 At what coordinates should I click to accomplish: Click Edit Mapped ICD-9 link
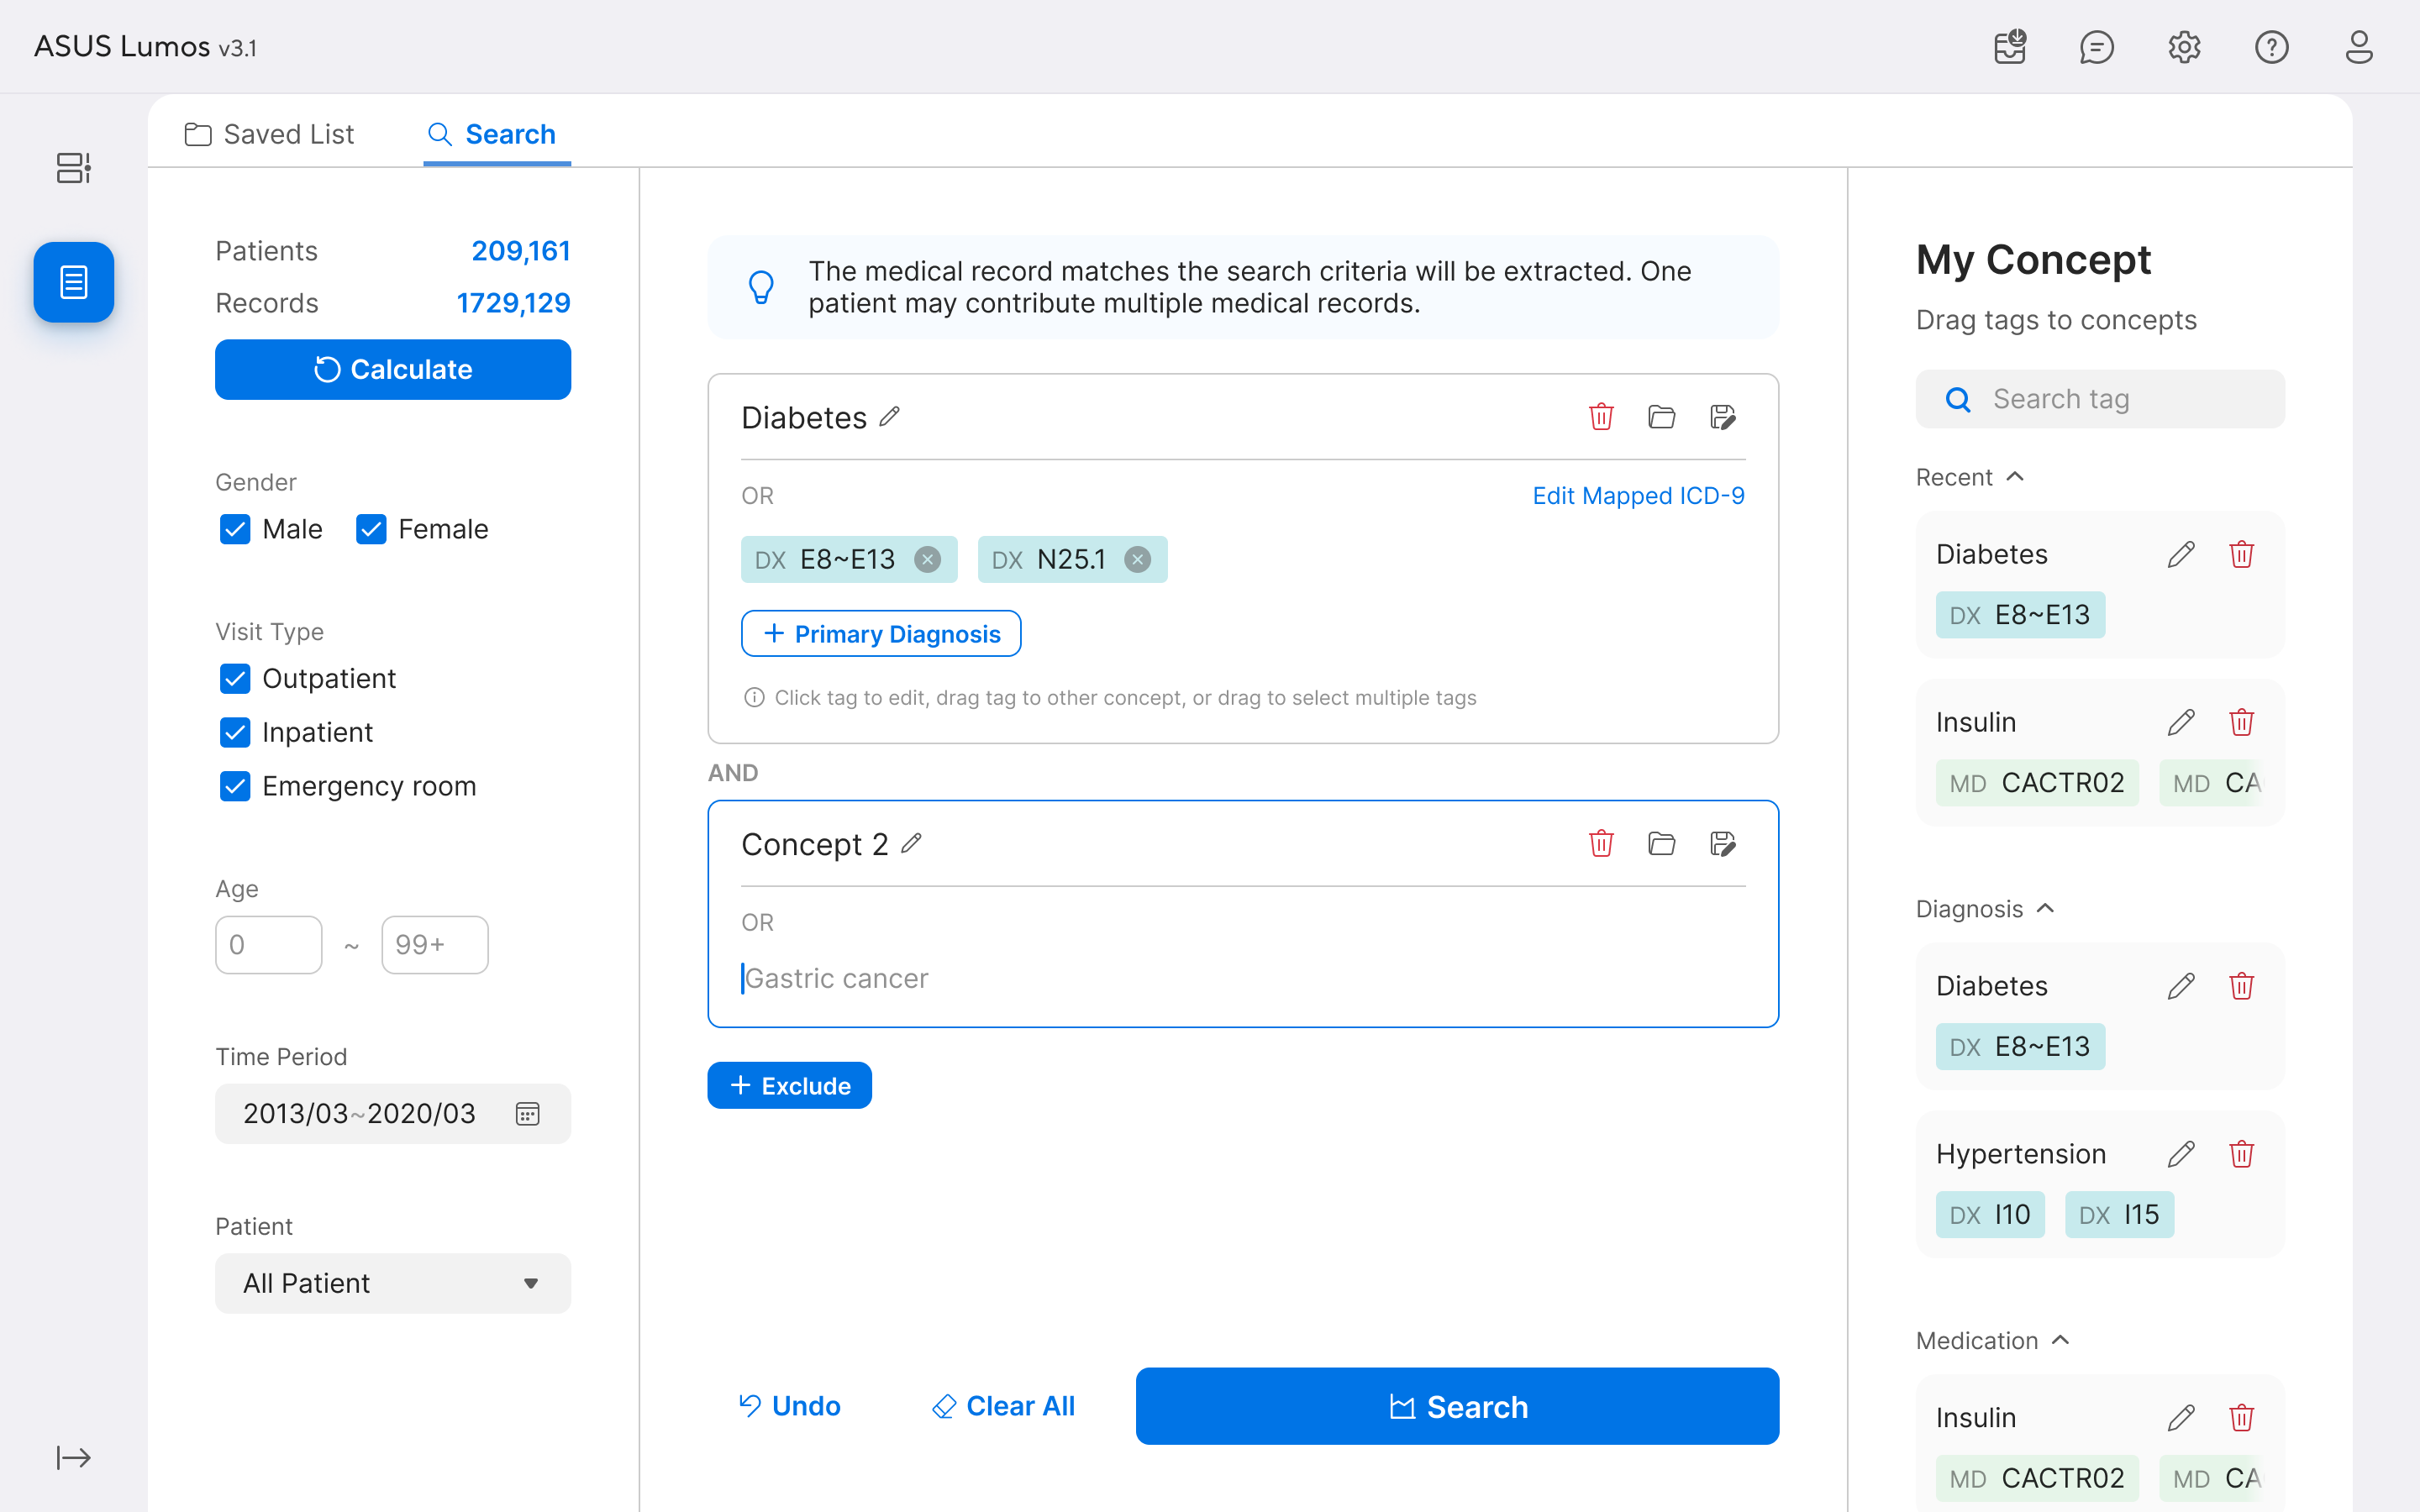tap(1638, 496)
